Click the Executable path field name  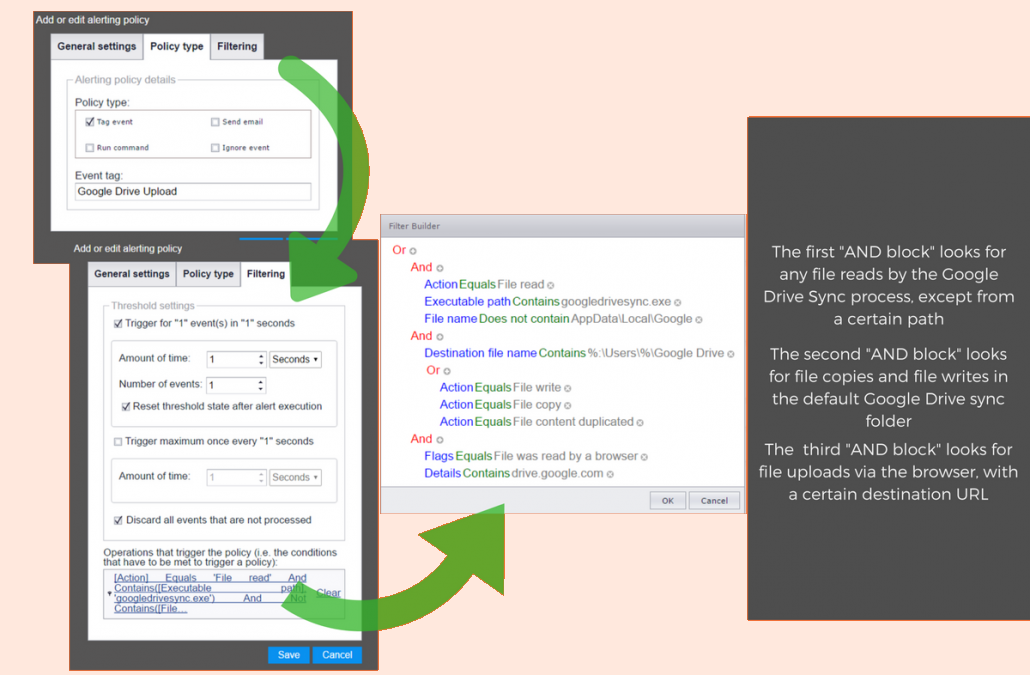click(x=467, y=302)
